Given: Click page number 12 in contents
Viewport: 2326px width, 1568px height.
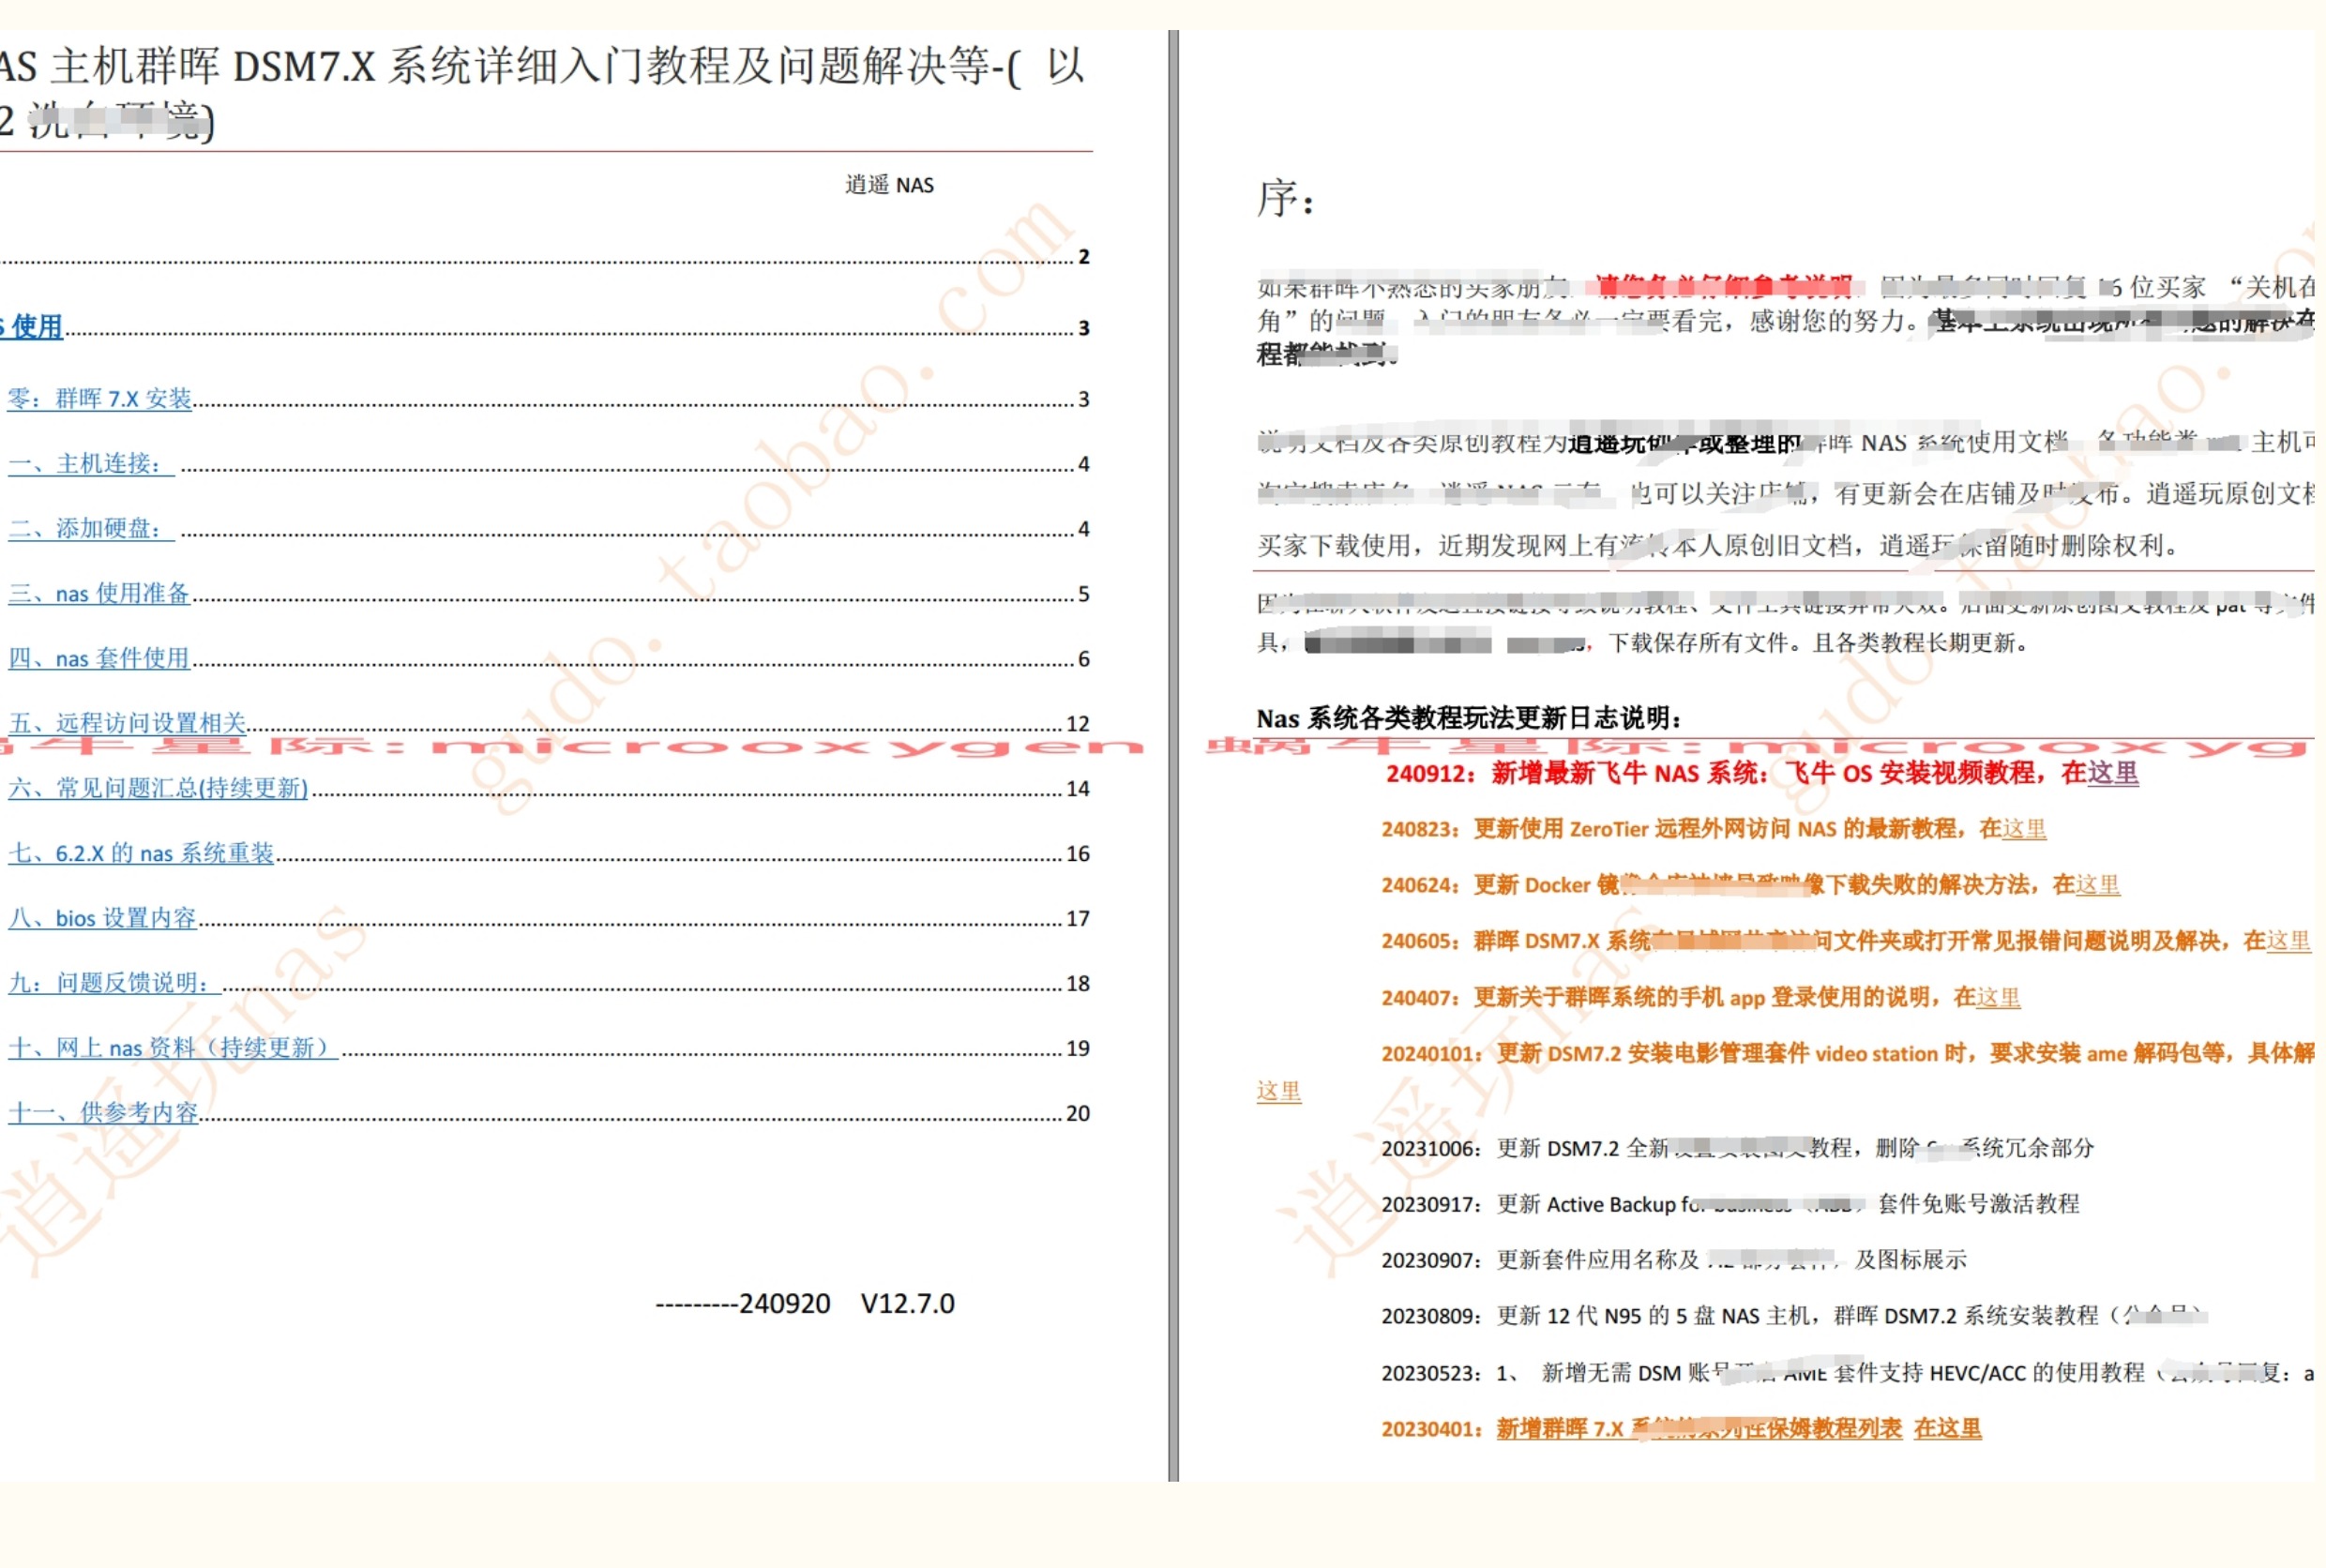Looking at the screenshot, I should coord(1077,724).
